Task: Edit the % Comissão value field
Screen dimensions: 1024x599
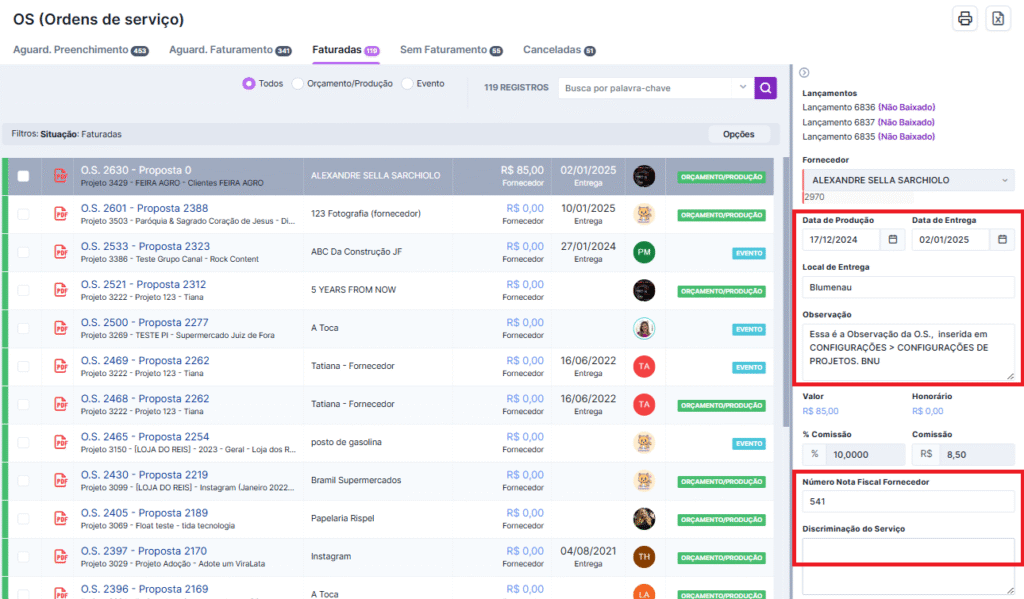Action: click(x=865, y=455)
